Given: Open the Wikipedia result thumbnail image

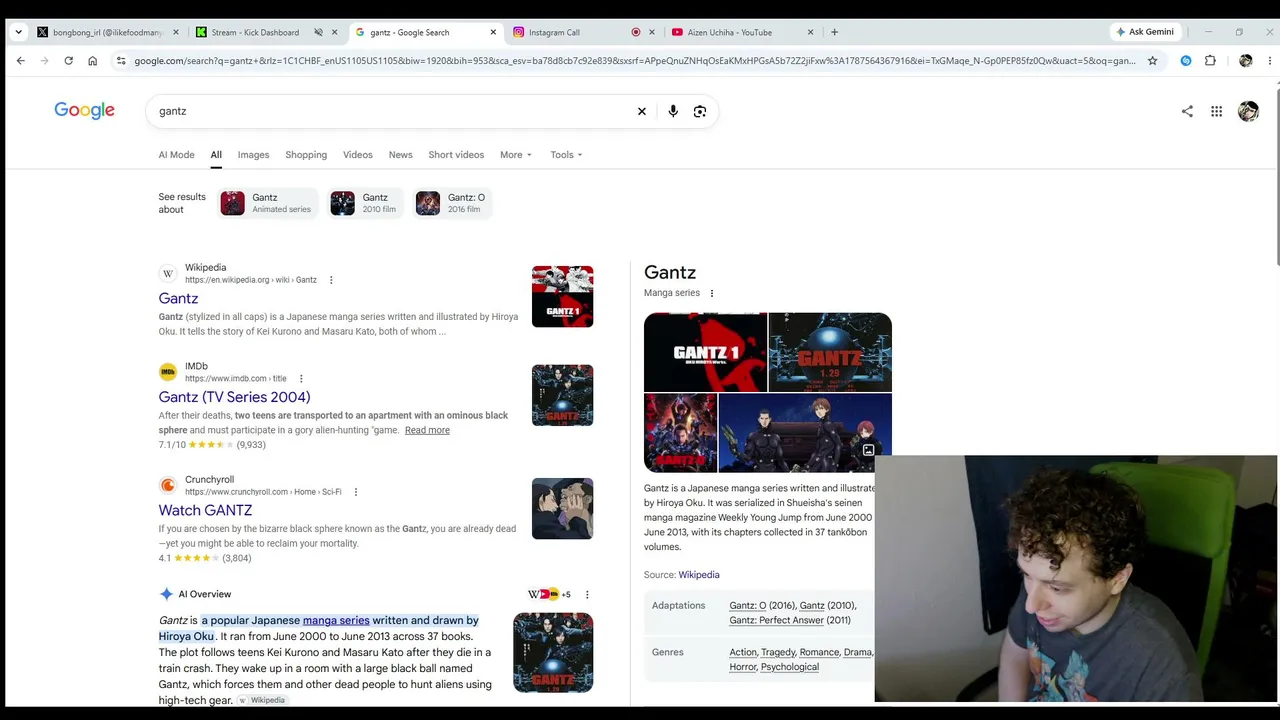Looking at the screenshot, I should (x=562, y=296).
